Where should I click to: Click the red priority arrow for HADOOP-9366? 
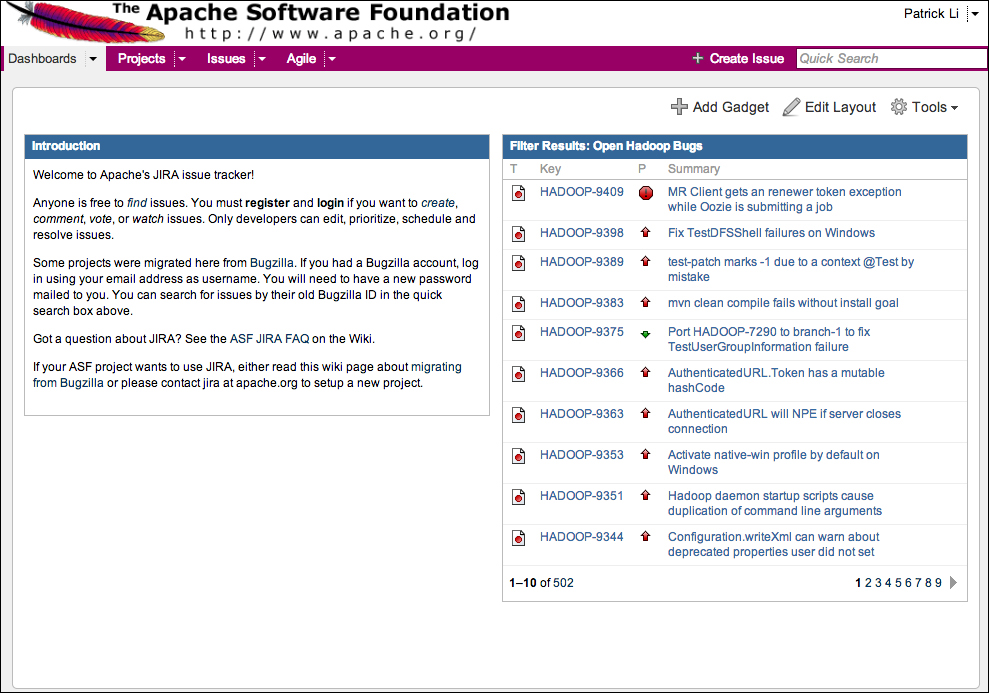pyautogui.click(x=645, y=372)
